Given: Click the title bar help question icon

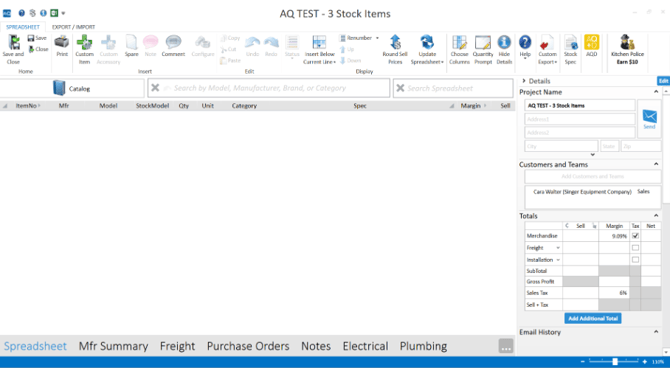Looking at the screenshot, I should click(x=21, y=13).
